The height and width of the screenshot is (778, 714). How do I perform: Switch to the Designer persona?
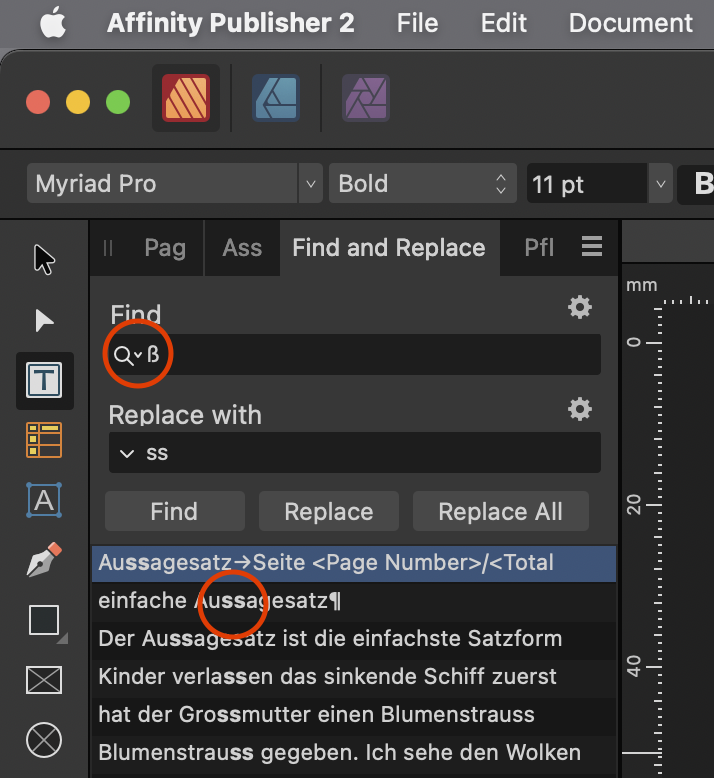pos(276,98)
